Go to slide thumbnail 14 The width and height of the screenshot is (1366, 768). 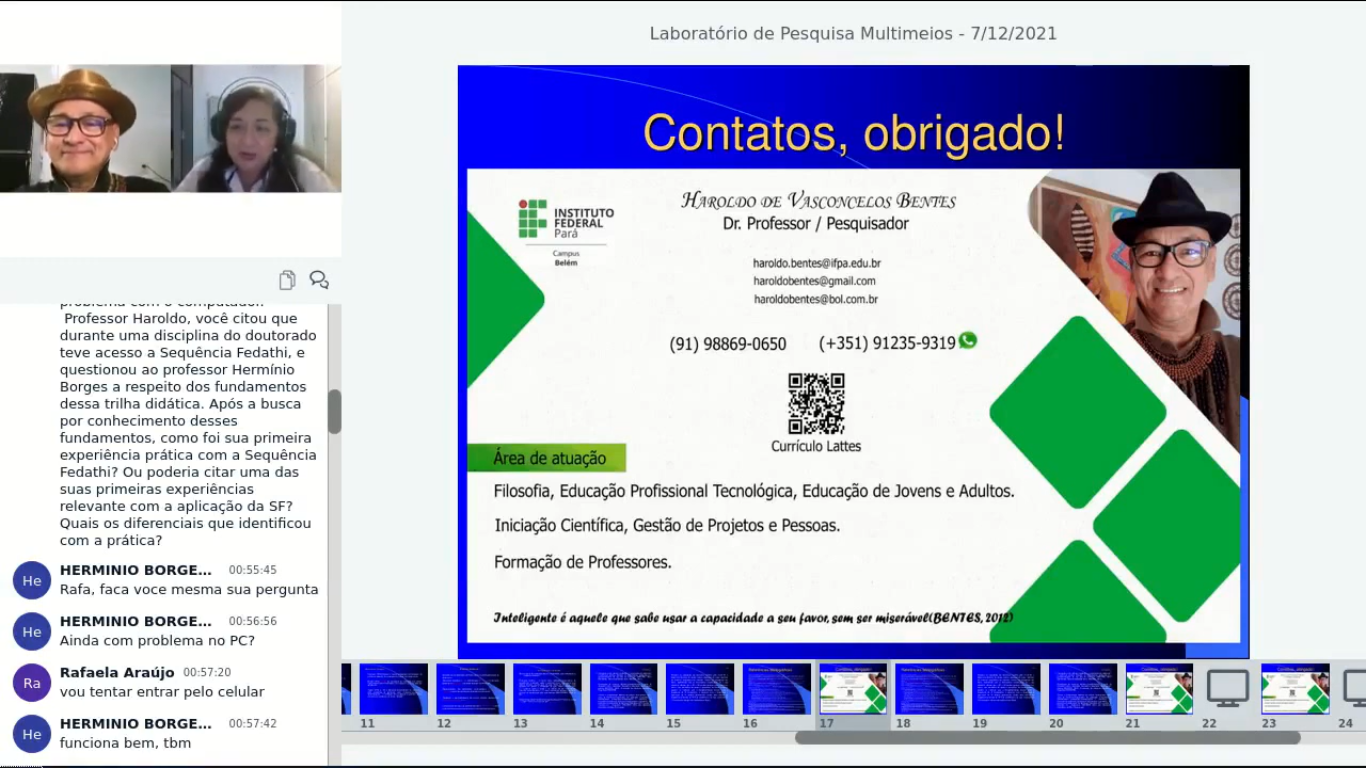pos(623,689)
